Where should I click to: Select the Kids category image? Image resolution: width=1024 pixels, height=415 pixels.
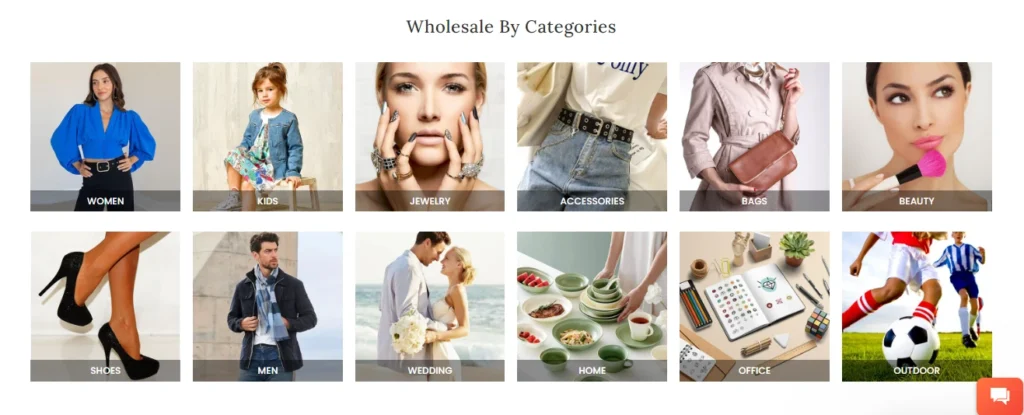click(x=268, y=137)
